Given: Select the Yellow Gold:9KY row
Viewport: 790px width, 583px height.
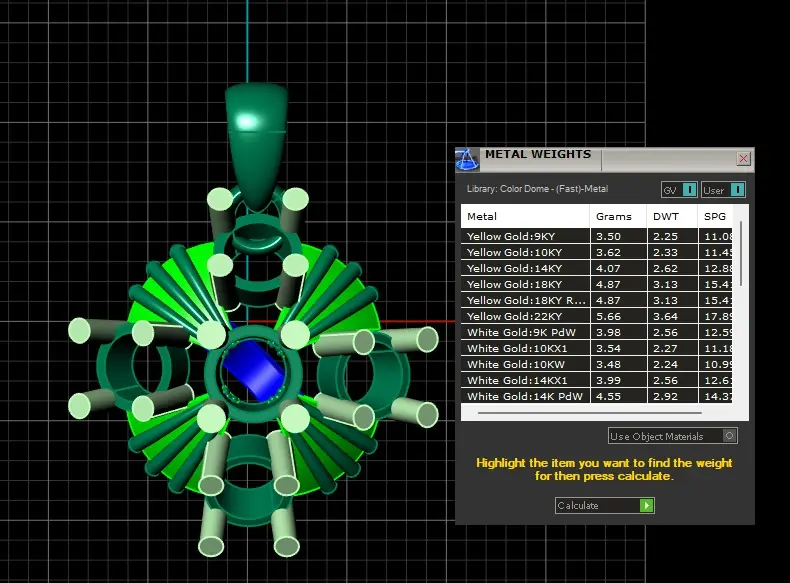Looking at the screenshot, I should click(x=597, y=236).
